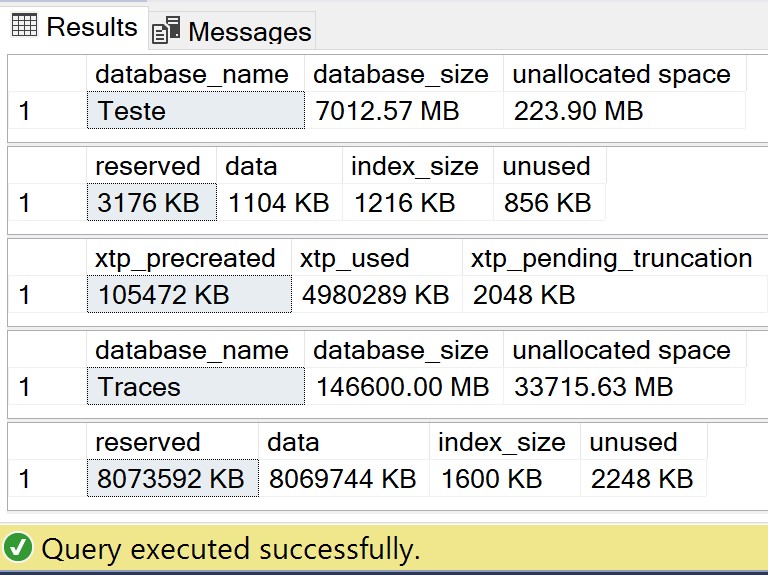Image resolution: width=768 pixels, height=575 pixels.
Task: Open the Messages tab
Action: point(232,31)
